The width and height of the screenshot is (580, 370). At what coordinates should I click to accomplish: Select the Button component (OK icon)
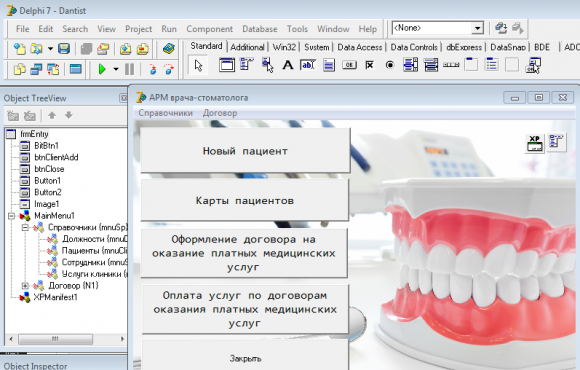pyautogui.click(x=349, y=65)
